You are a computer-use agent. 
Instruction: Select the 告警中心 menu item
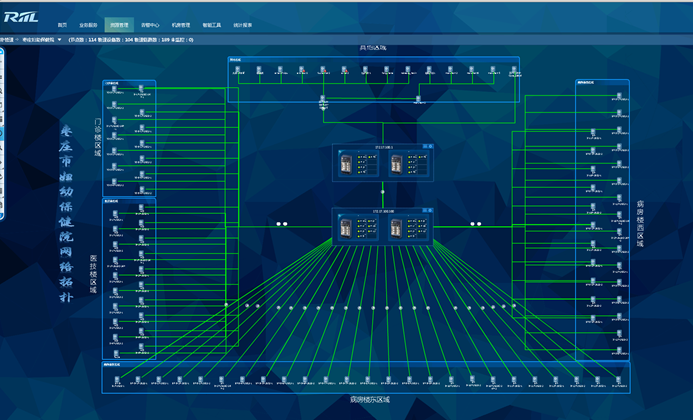(149, 23)
